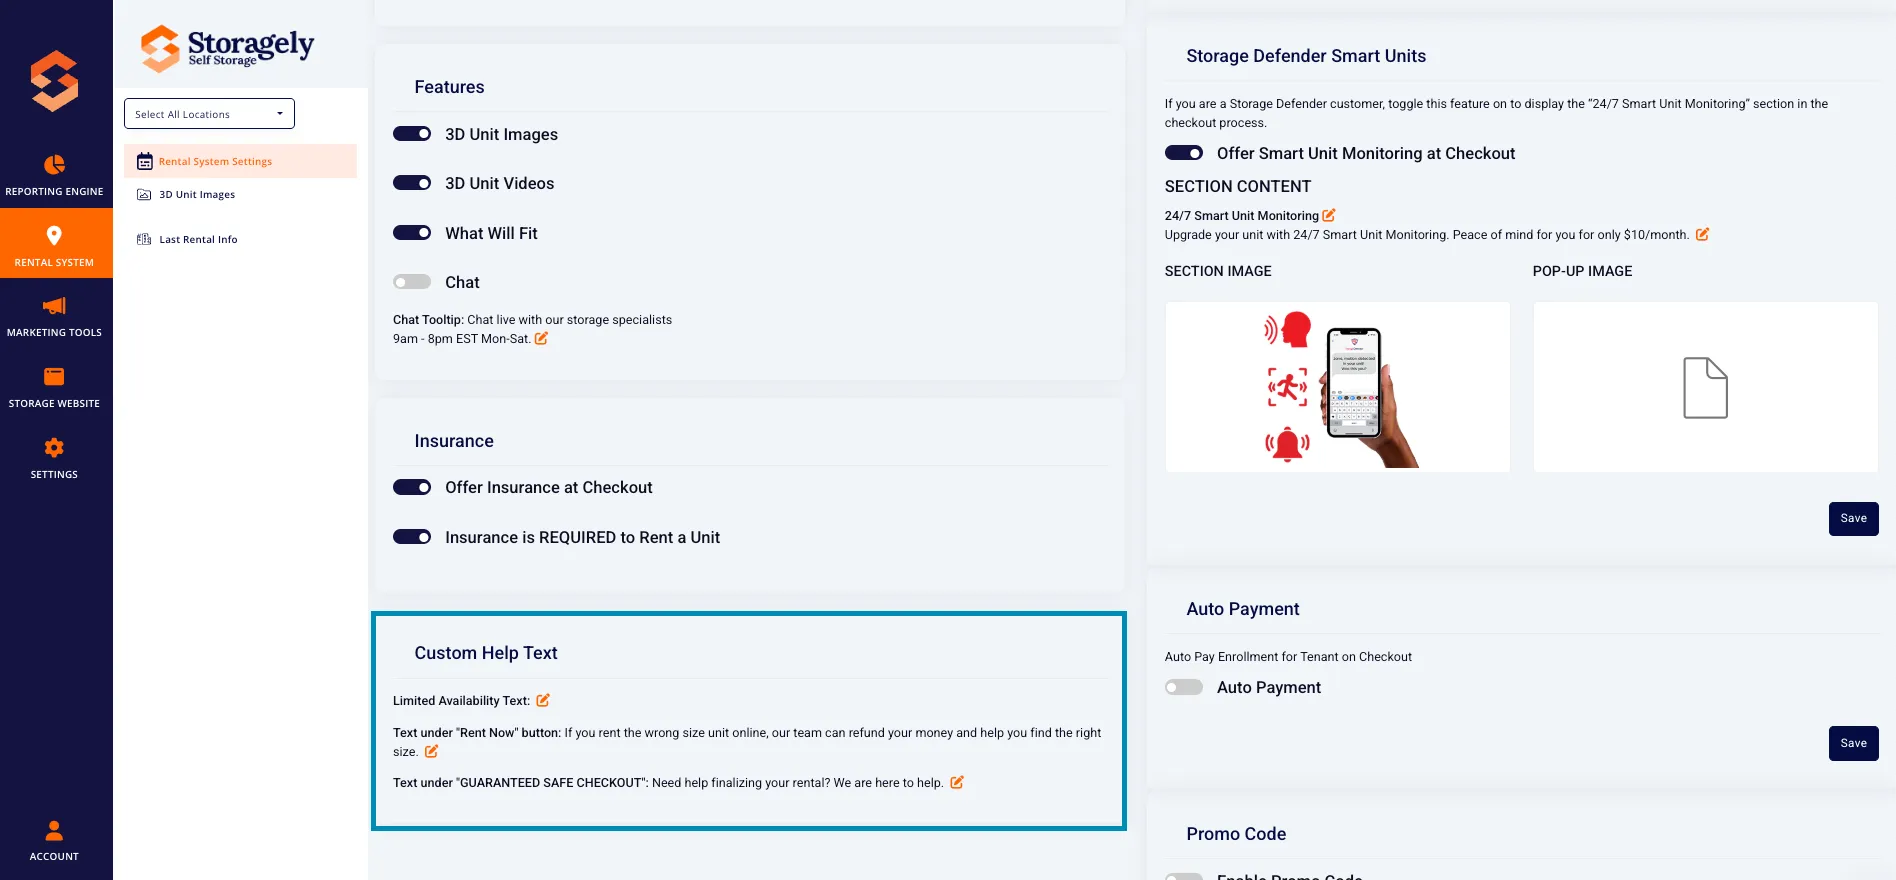Open the Rental System location pin icon
1896x880 pixels.
pos(54,235)
